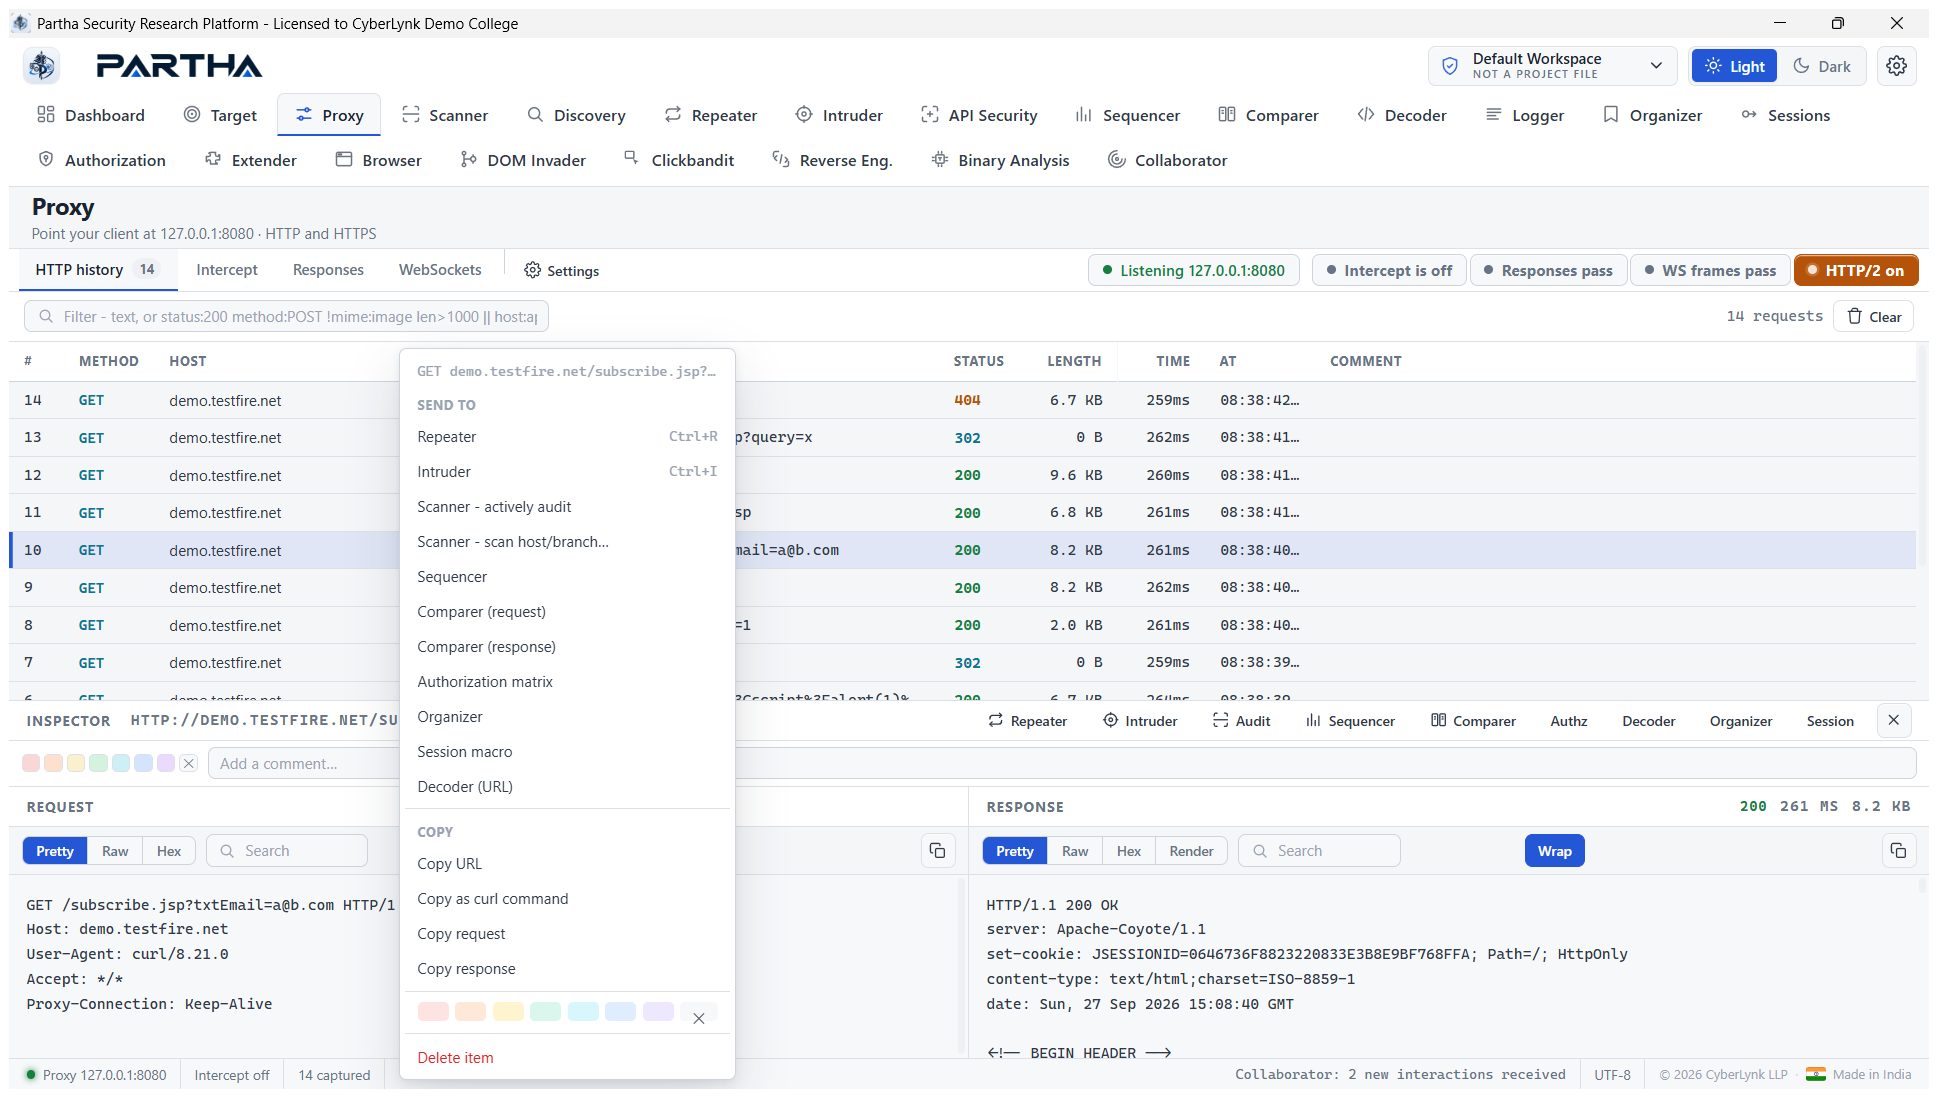1938x1098 pixels.
Task: Open Repeater from main navigation
Action: [x=711, y=115]
